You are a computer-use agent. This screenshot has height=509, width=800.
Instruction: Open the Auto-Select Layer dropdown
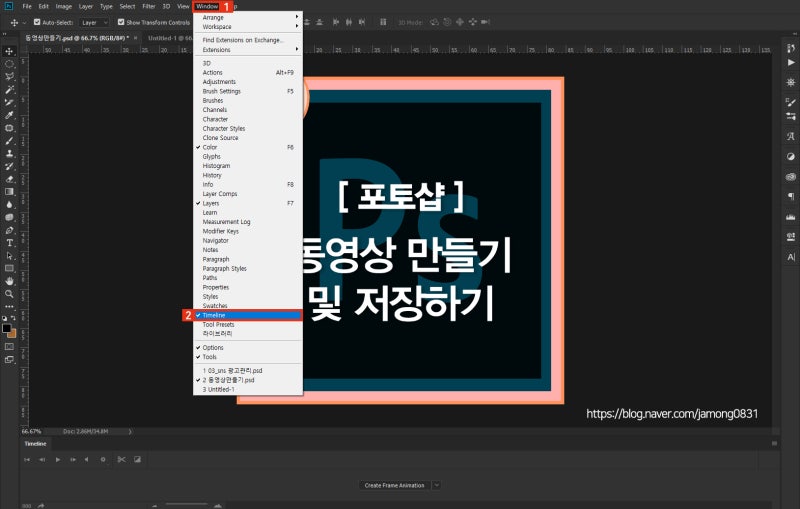(x=94, y=22)
